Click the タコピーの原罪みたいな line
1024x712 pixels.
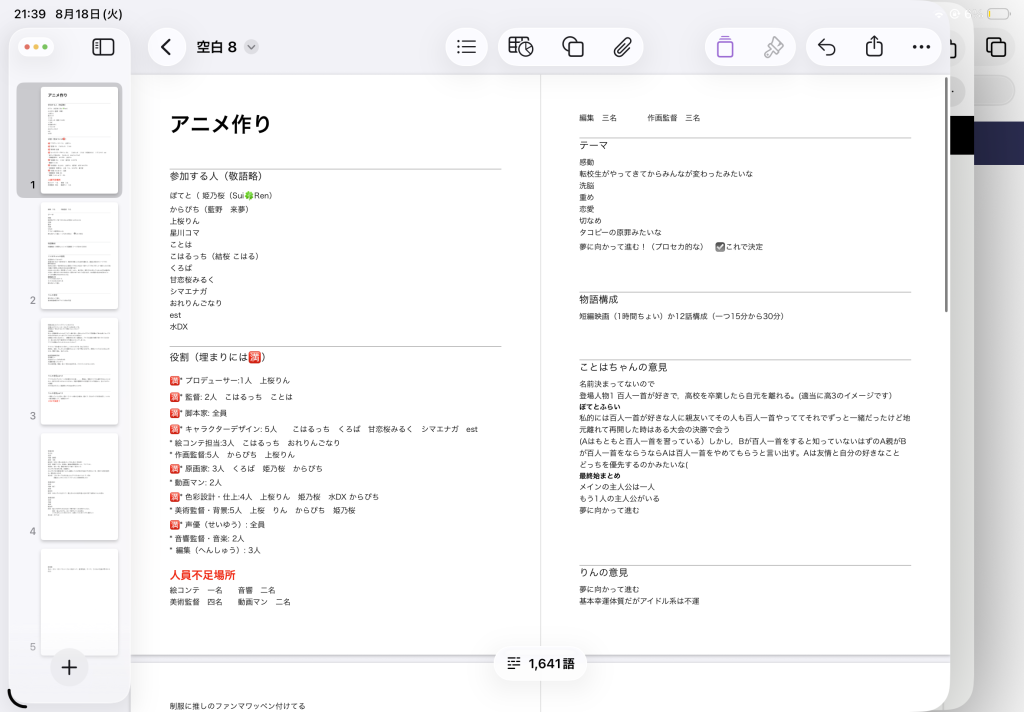pos(620,233)
